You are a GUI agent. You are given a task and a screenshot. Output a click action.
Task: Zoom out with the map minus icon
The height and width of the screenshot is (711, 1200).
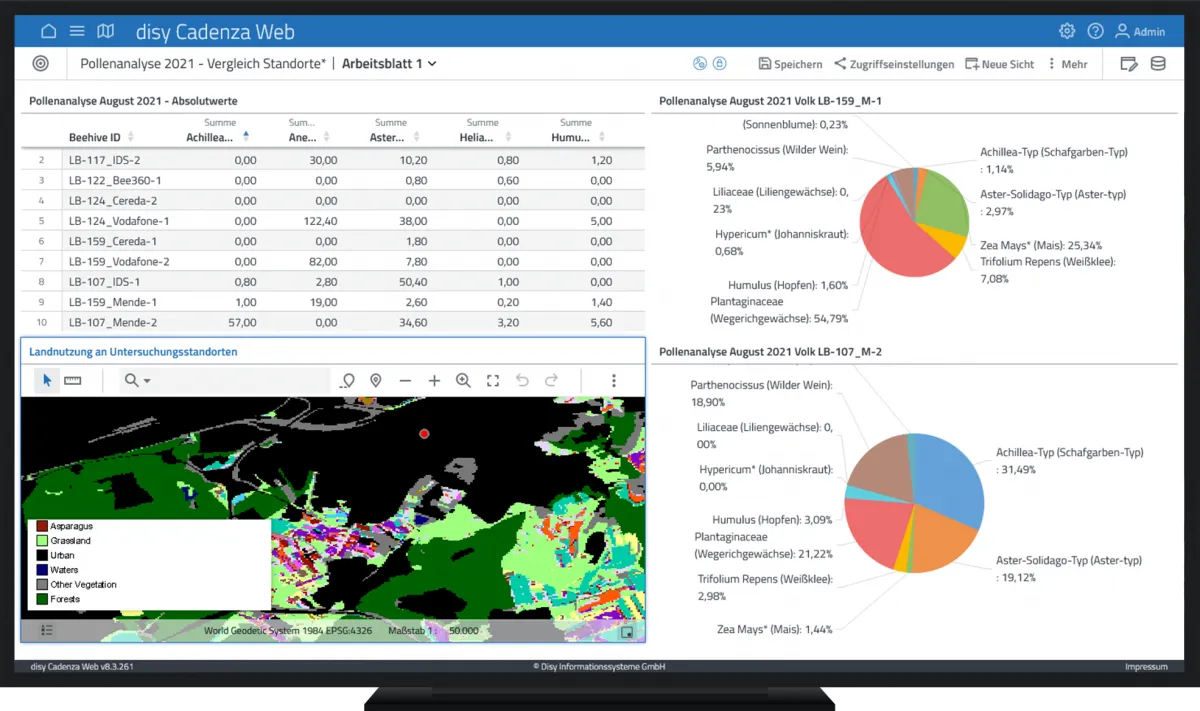point(405,380)
